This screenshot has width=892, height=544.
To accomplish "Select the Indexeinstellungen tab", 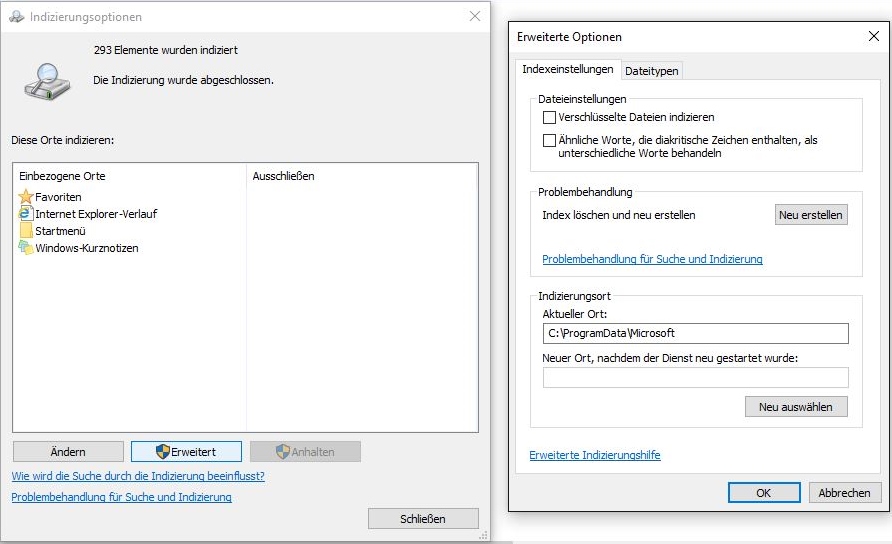I will [x=568, y=69].
